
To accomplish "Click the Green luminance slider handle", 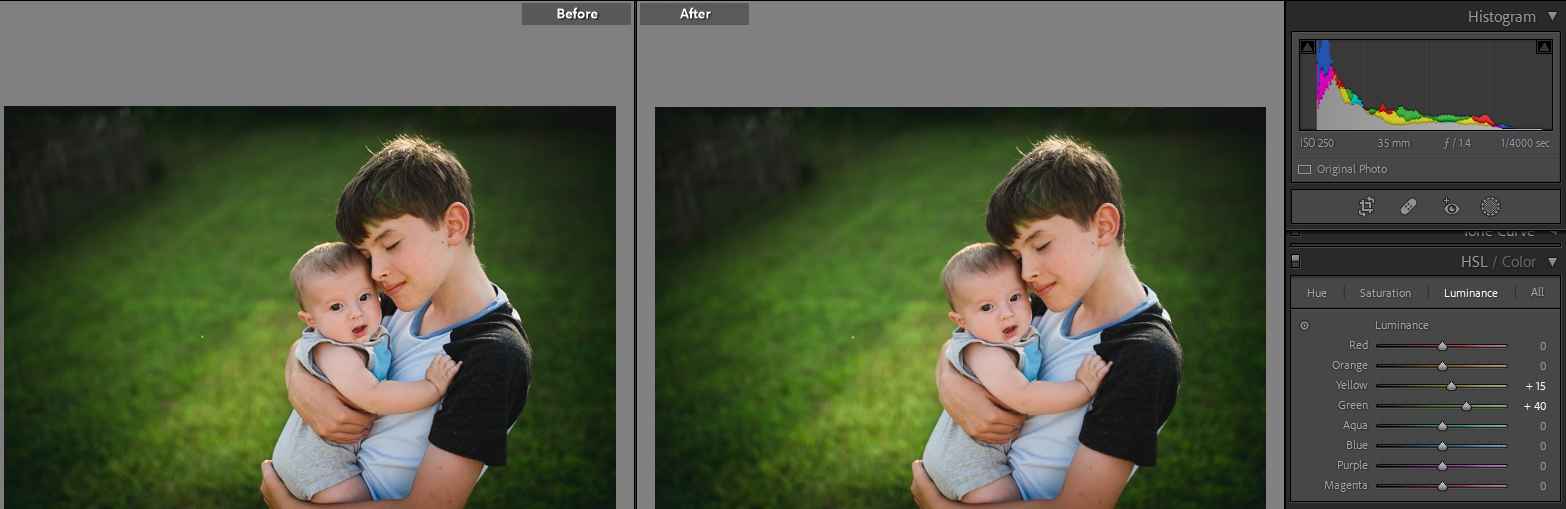I will [x=1467, y=406].
